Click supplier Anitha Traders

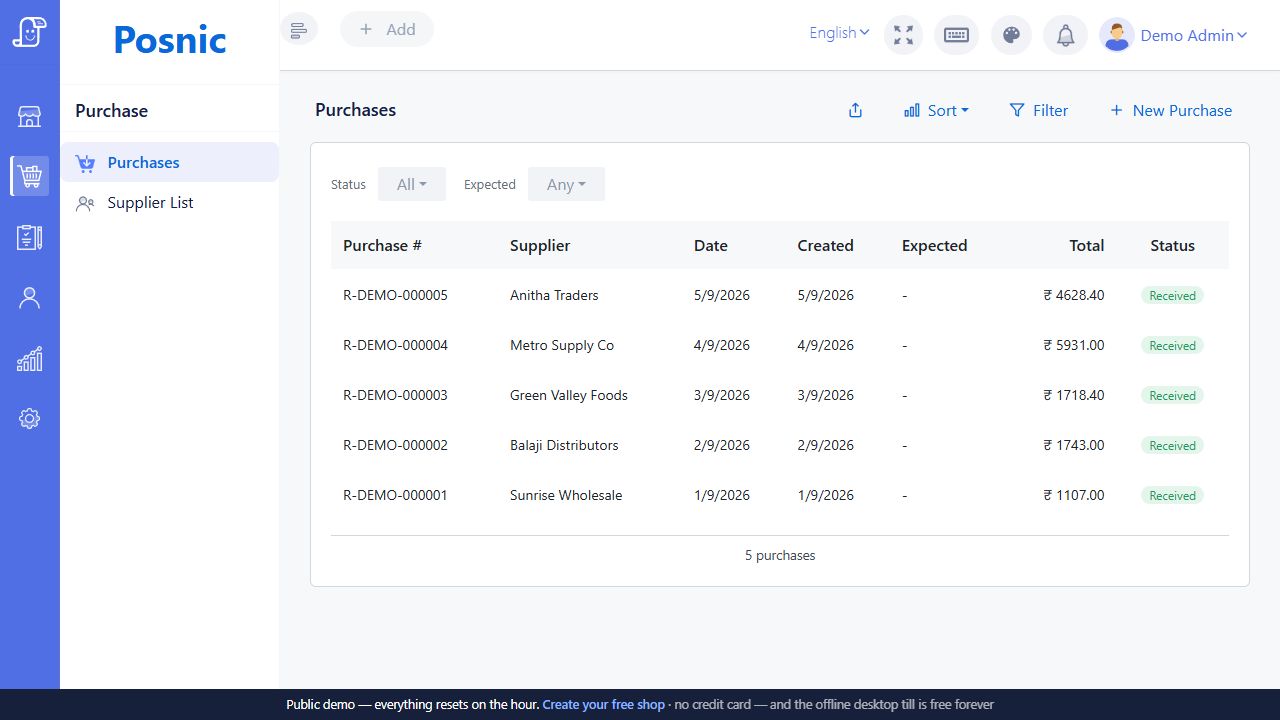point(554,295)
